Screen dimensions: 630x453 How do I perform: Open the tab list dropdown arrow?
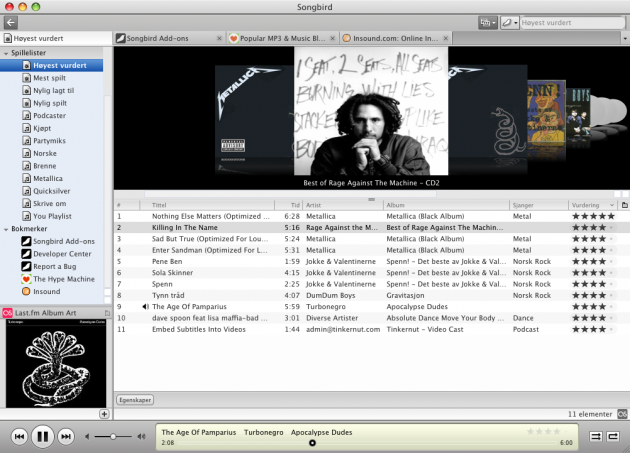(625, 39)
